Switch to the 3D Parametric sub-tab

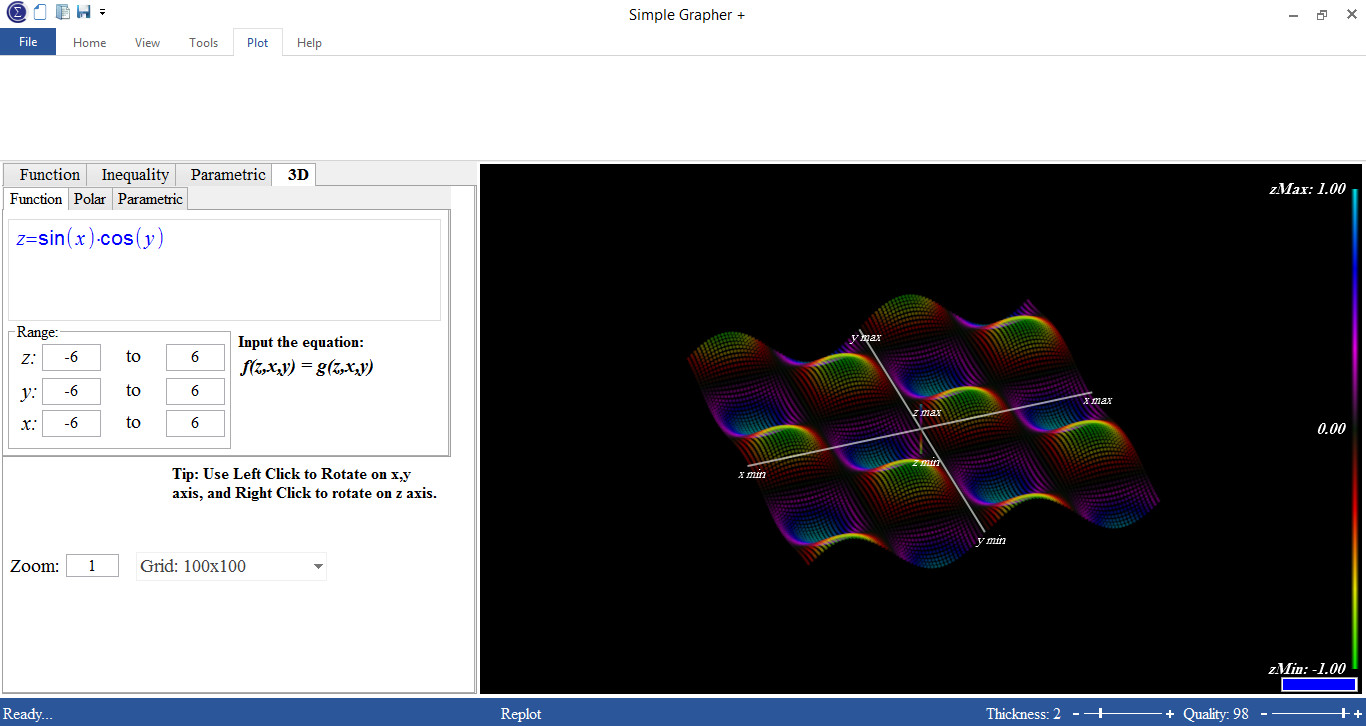[x=150, y=199]
